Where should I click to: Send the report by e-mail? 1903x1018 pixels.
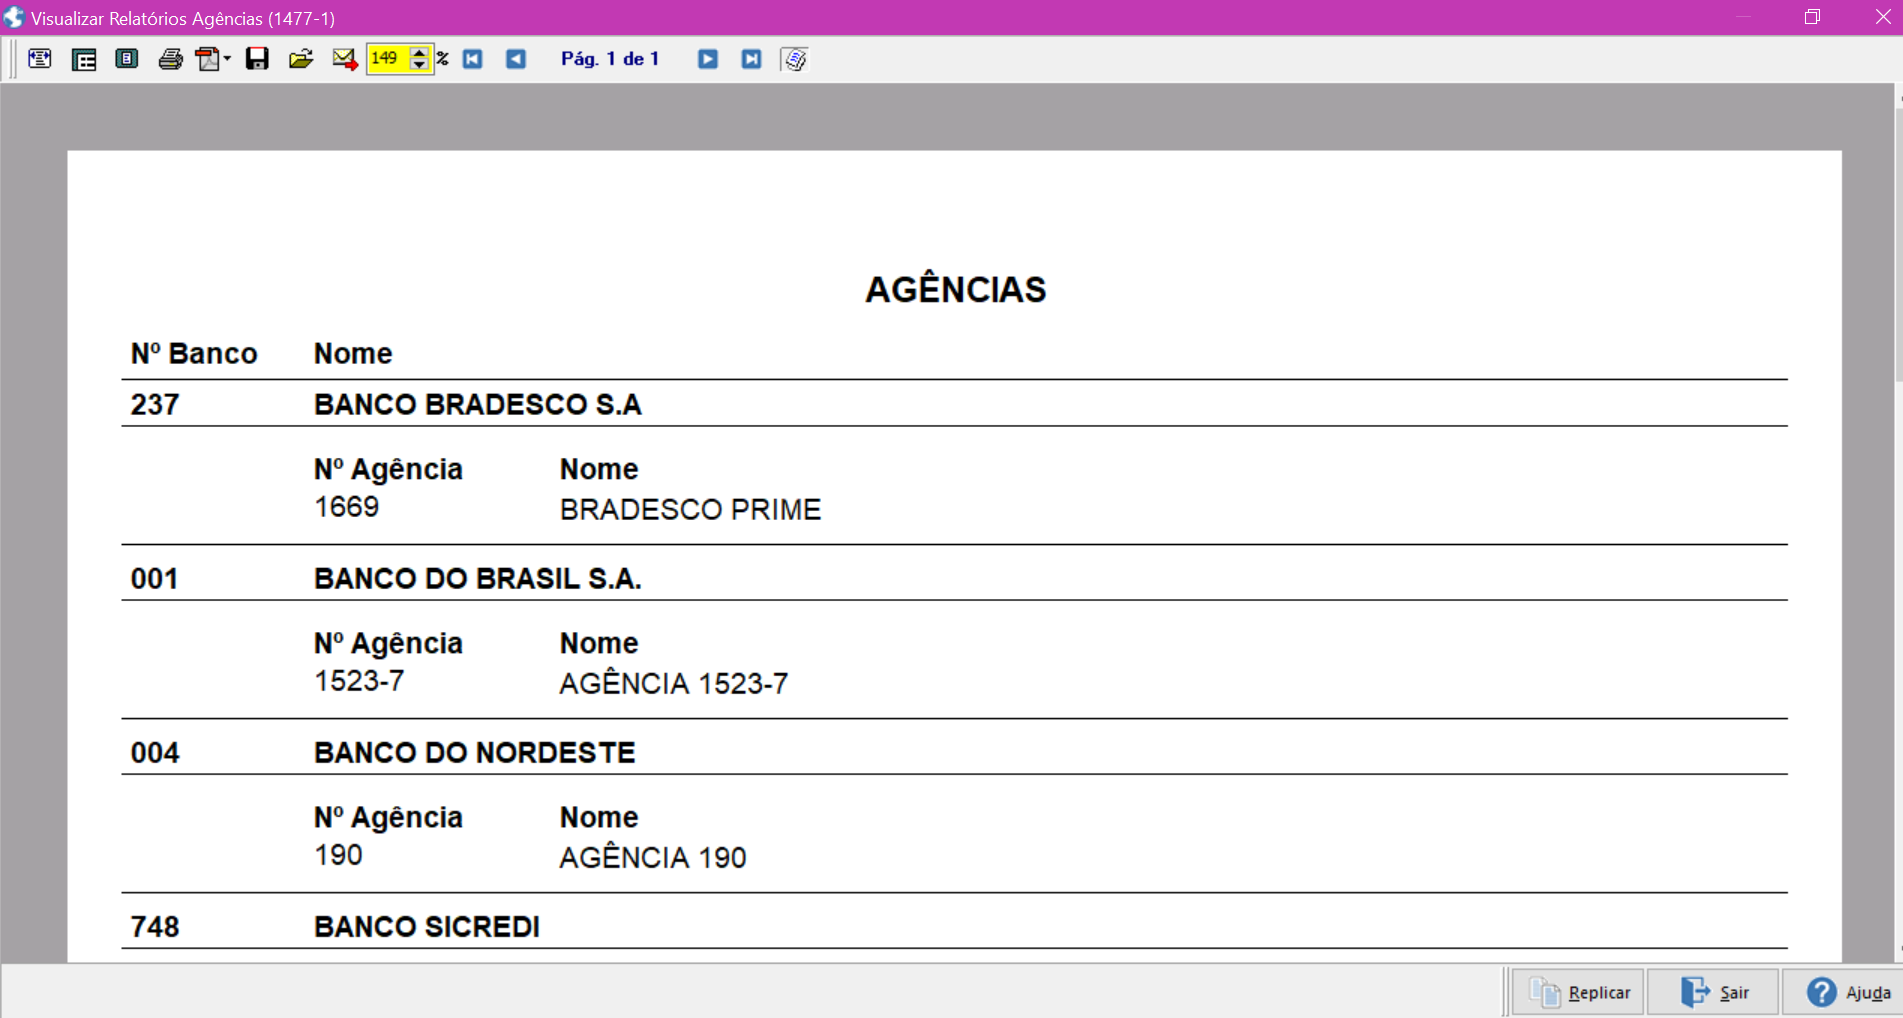(344, 59)
